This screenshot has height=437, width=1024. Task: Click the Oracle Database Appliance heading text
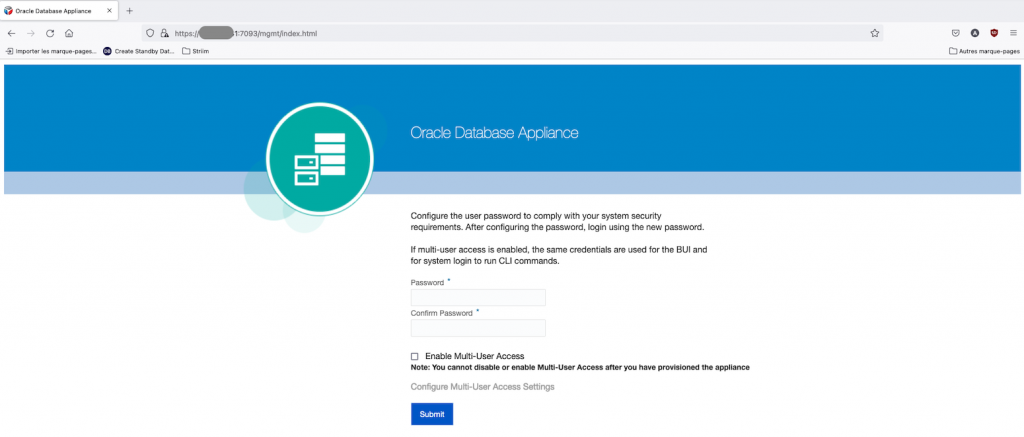click(494, 133)
